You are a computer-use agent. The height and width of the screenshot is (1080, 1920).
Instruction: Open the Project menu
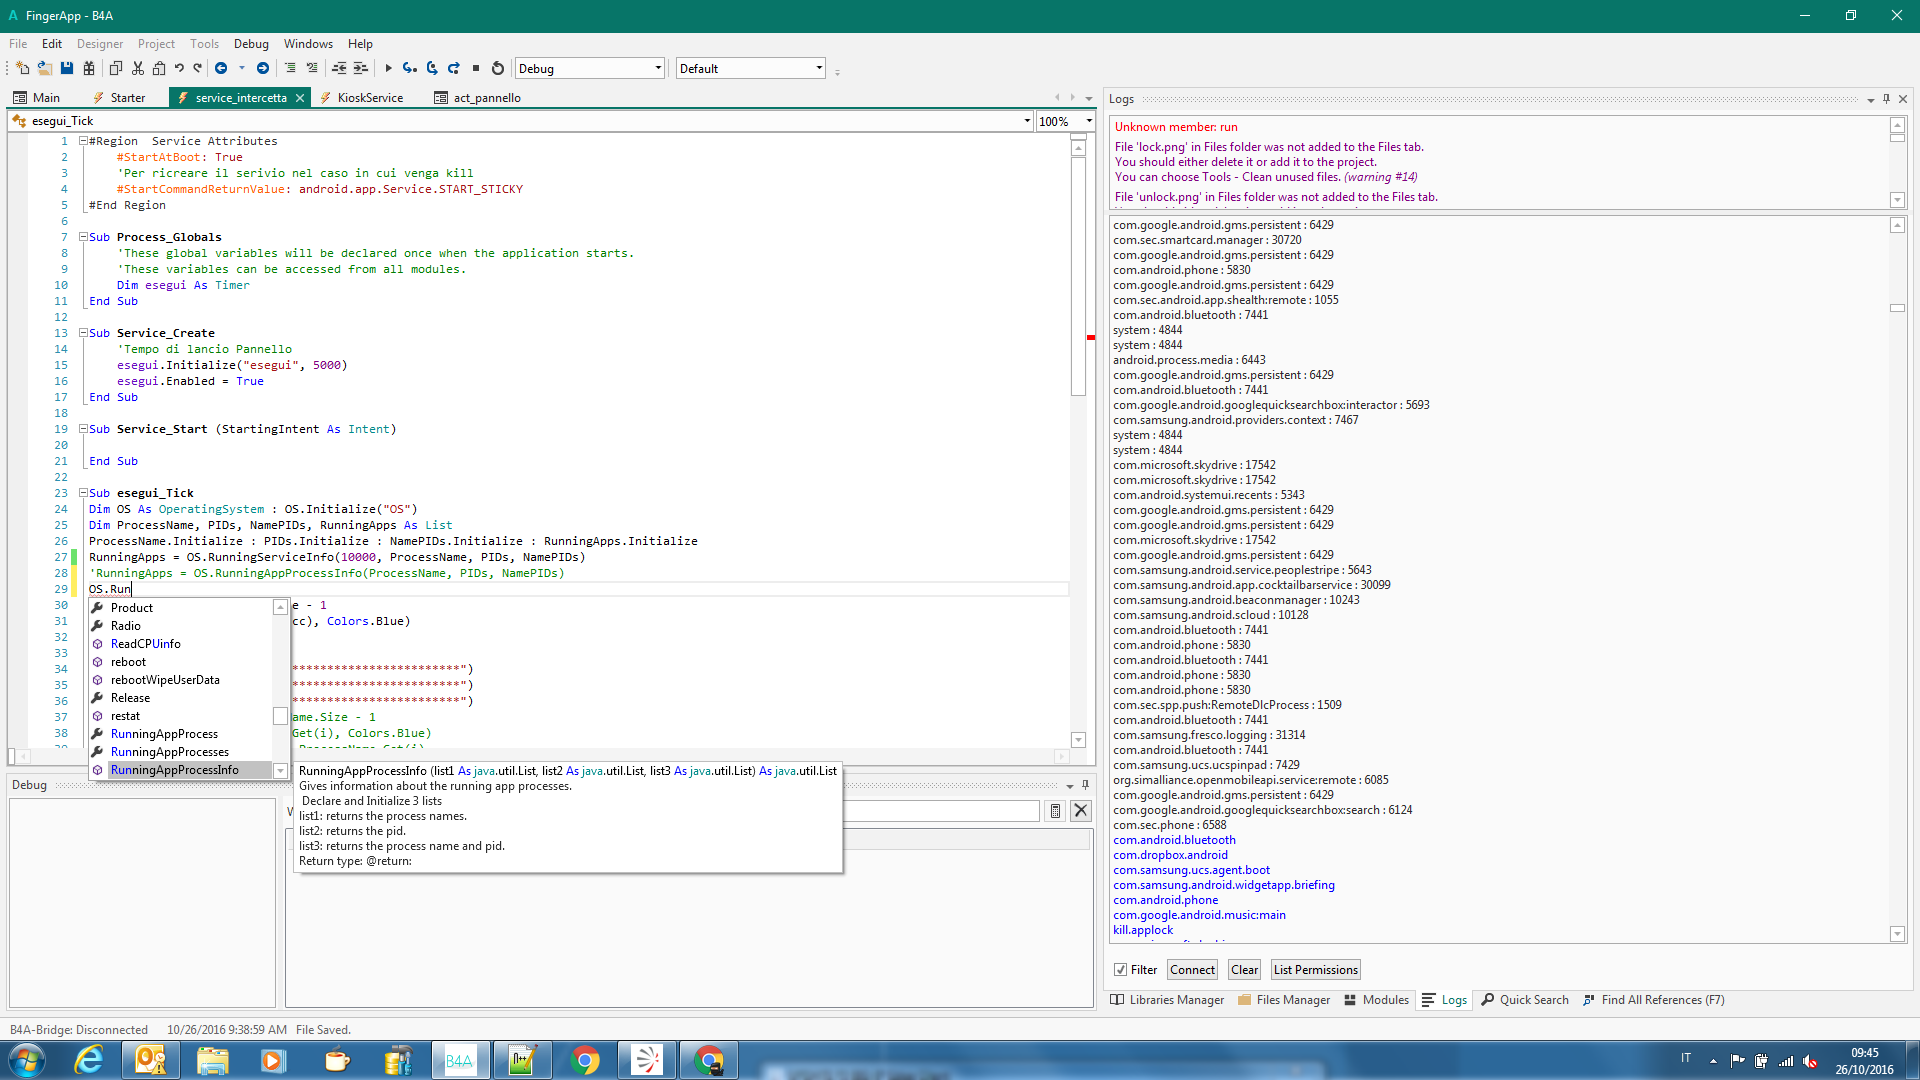pos(156,44)
